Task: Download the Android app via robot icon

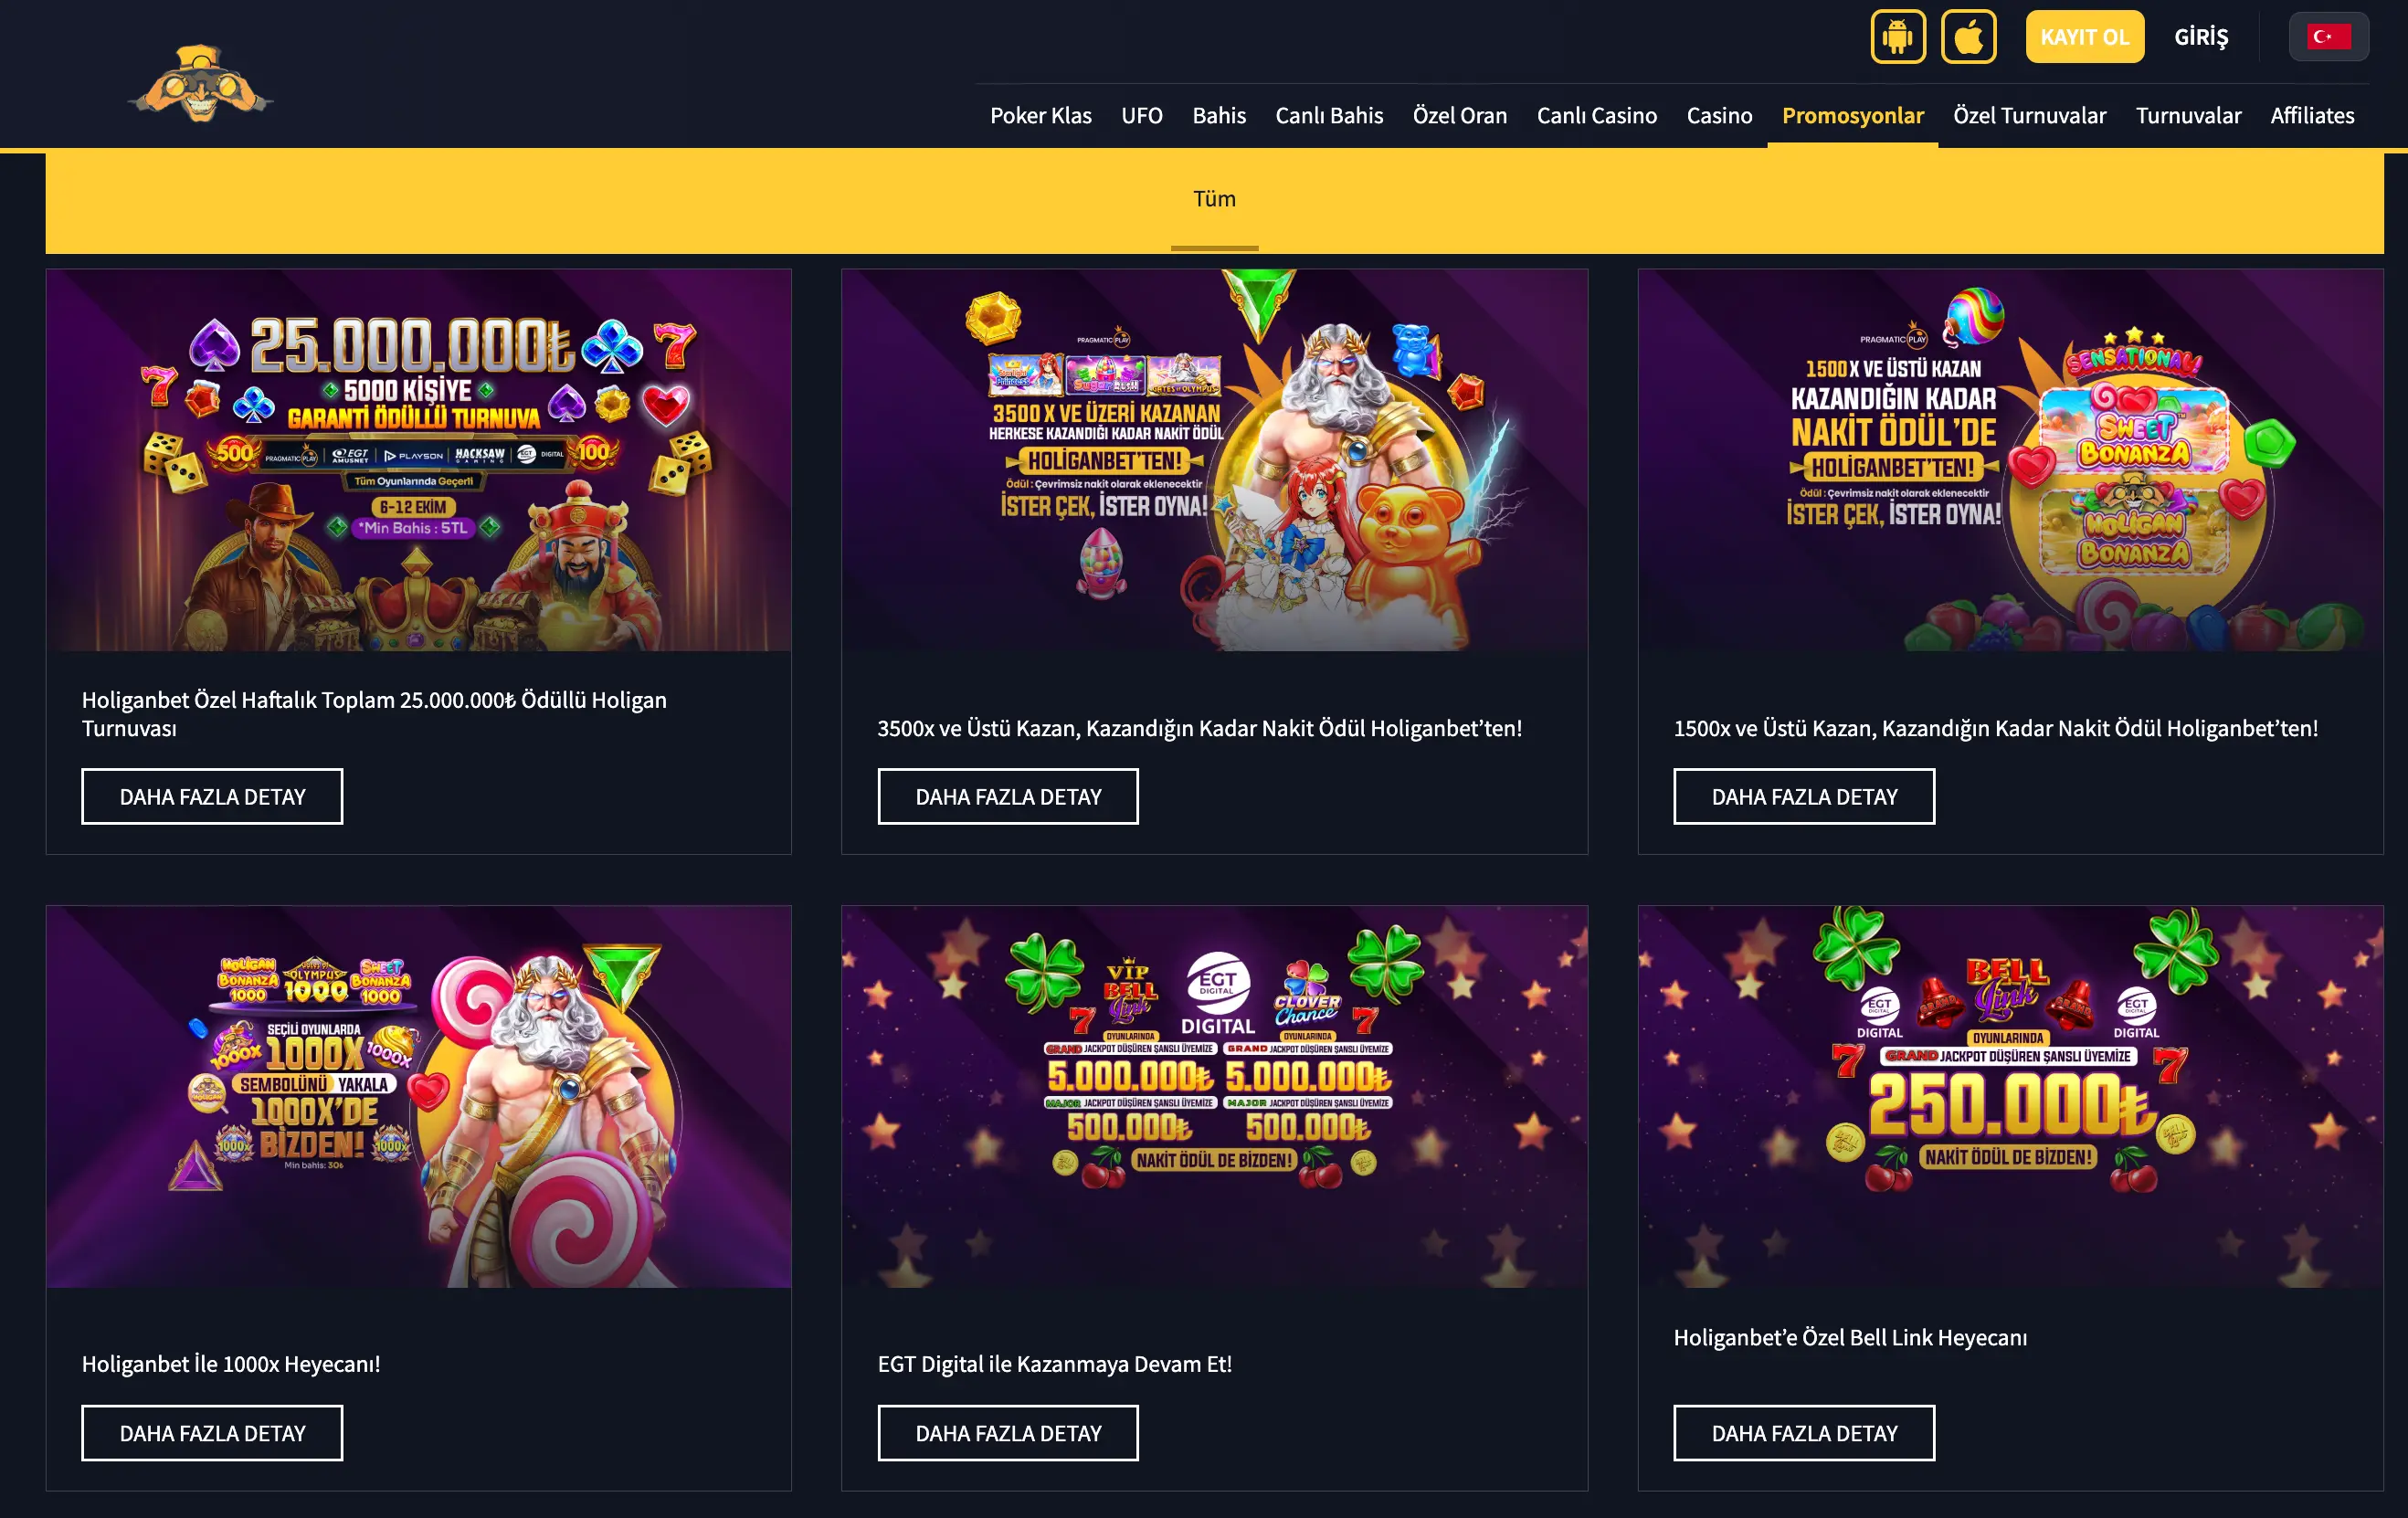Action: point(1897,37)
